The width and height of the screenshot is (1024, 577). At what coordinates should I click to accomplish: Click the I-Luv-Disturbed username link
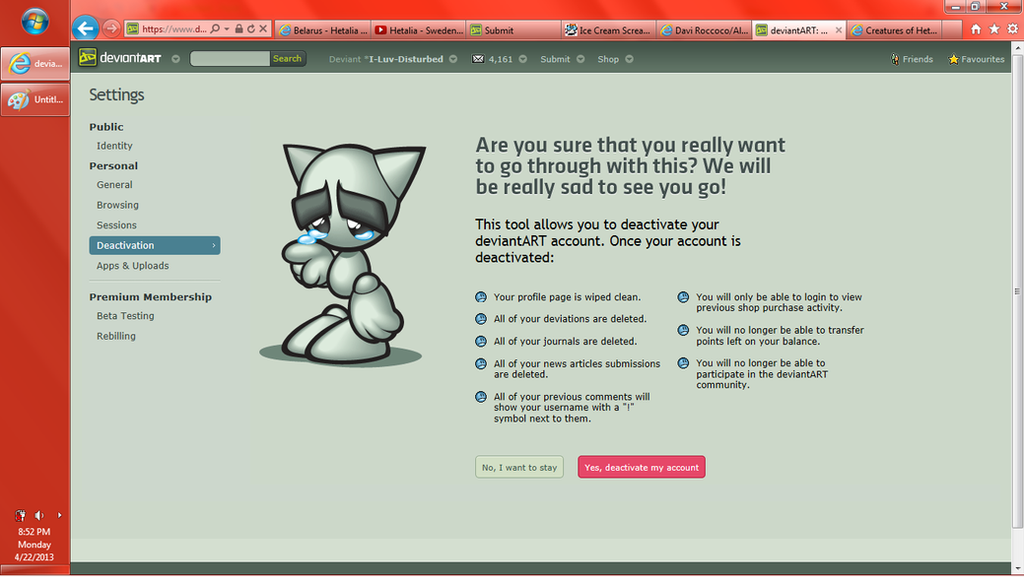(x=406, y=59)
